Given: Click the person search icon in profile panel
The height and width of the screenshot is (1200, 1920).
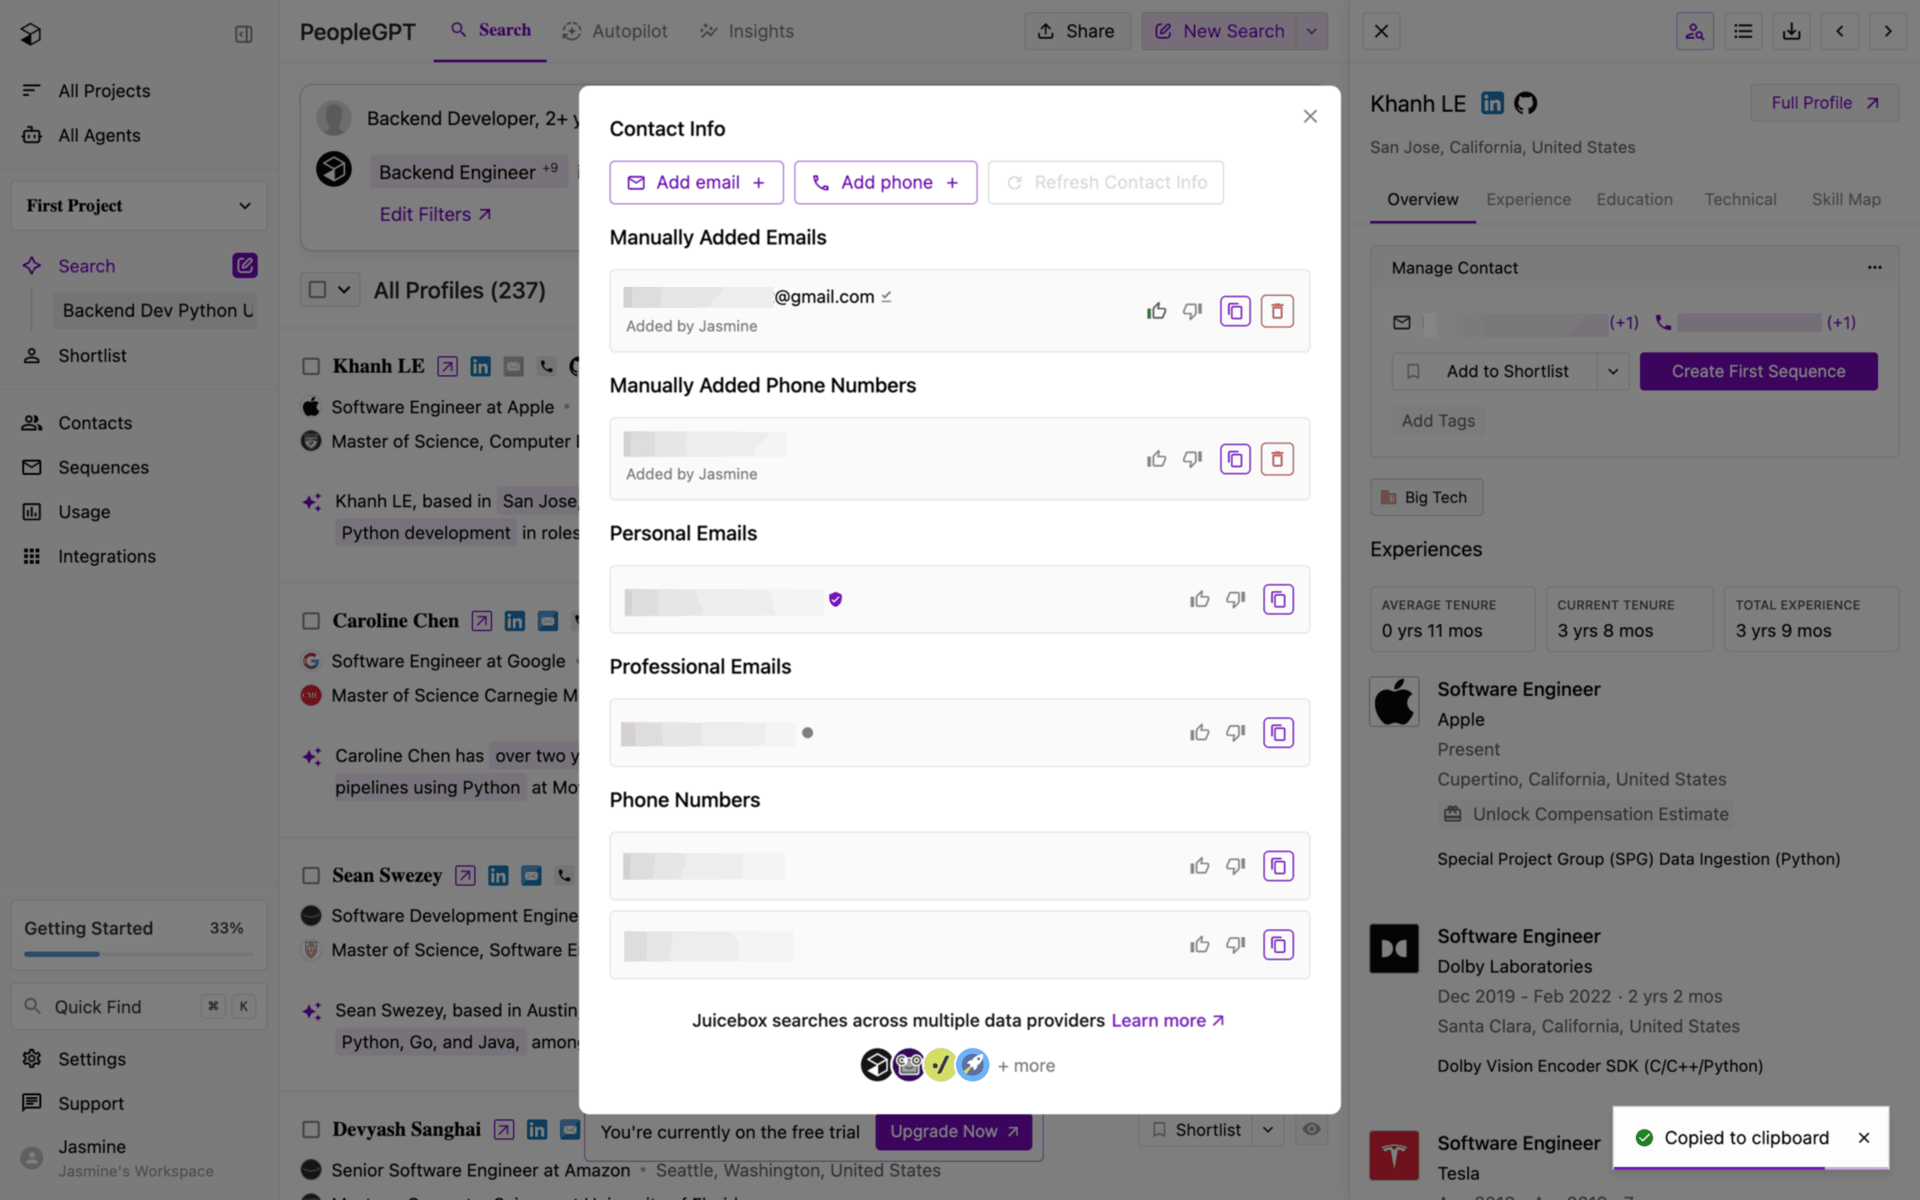Looking at the screenshot, I should [1695, 31].
